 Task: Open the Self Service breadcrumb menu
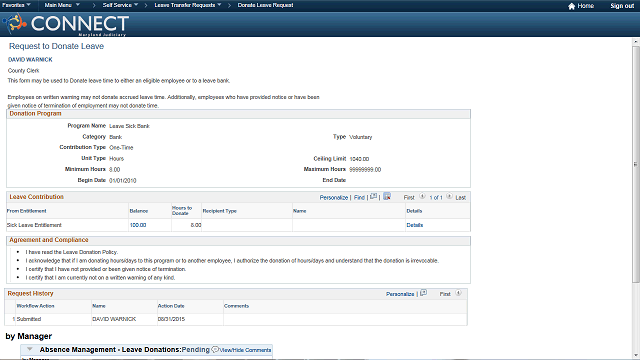pyautogui.click(x=120, y=5)
